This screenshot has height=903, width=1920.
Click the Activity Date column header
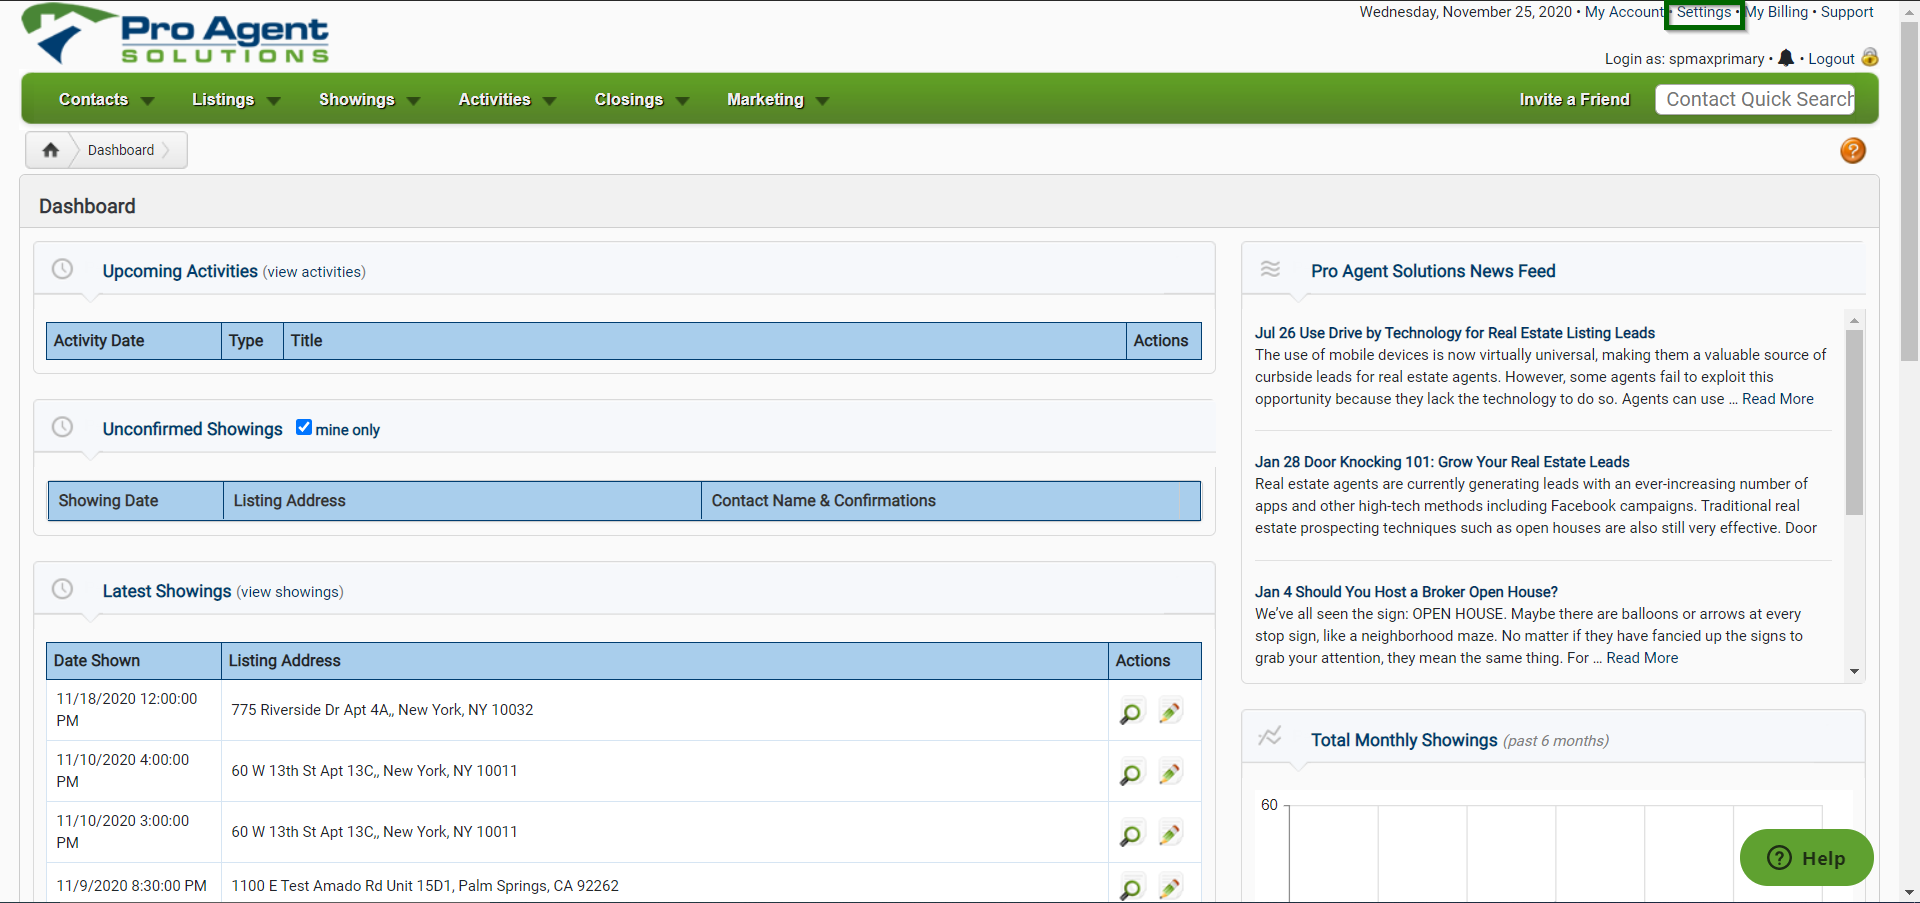[134, 341]
